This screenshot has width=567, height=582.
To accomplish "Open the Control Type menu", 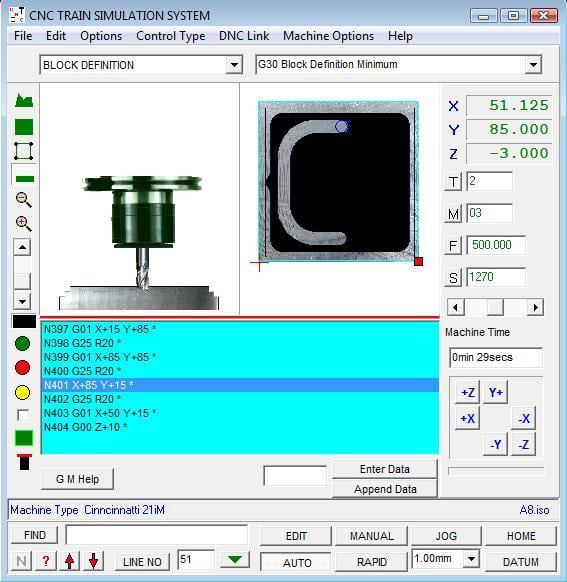I will [171, 36].
